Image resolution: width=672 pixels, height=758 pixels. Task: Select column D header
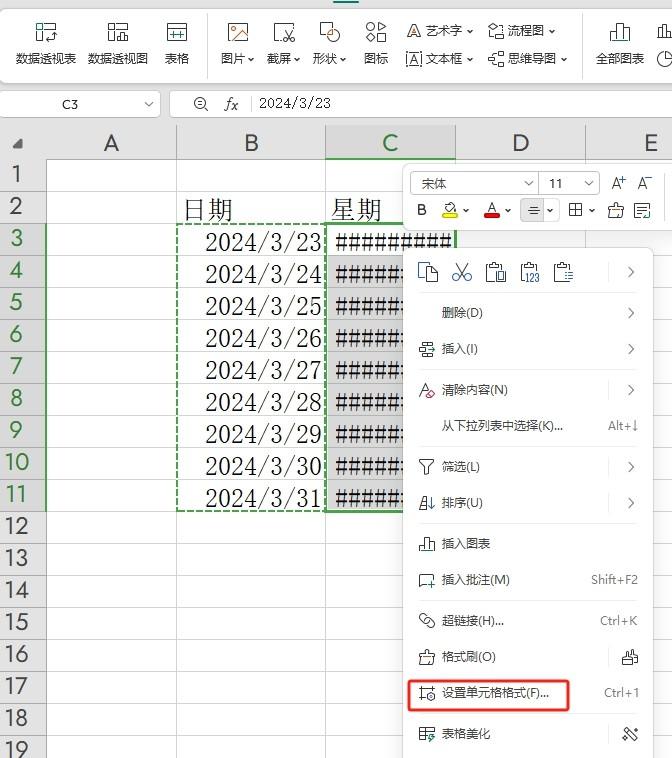point(520,143)
